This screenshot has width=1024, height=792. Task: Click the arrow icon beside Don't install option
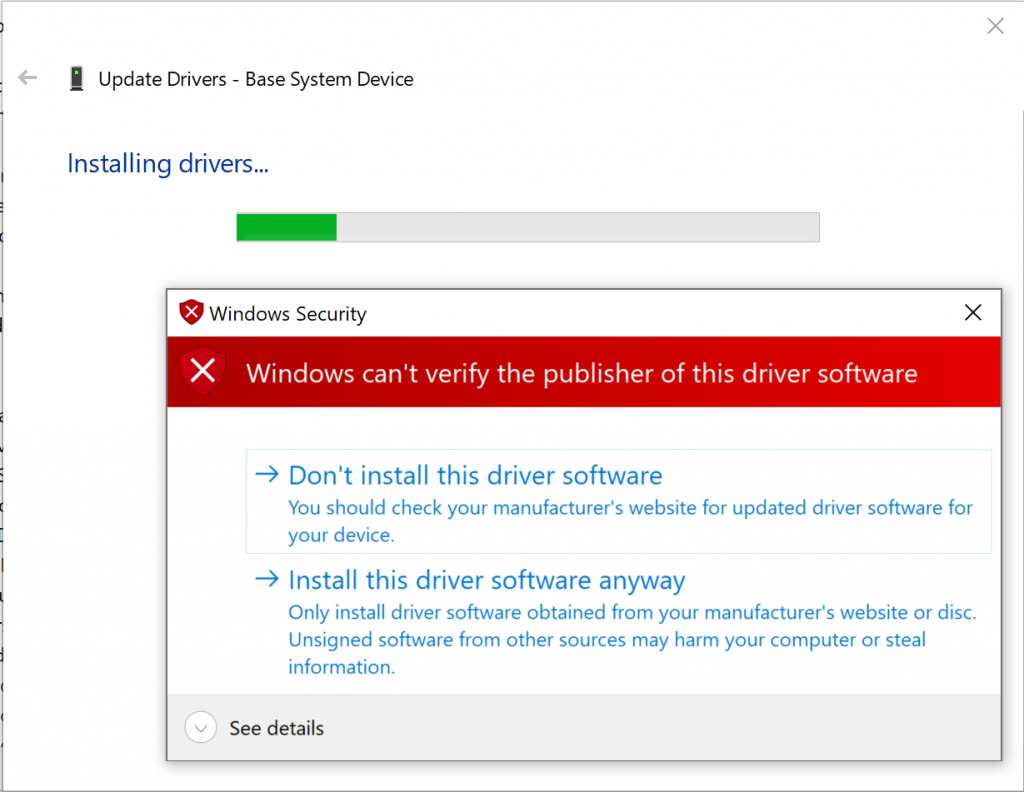tap(266, 475)
